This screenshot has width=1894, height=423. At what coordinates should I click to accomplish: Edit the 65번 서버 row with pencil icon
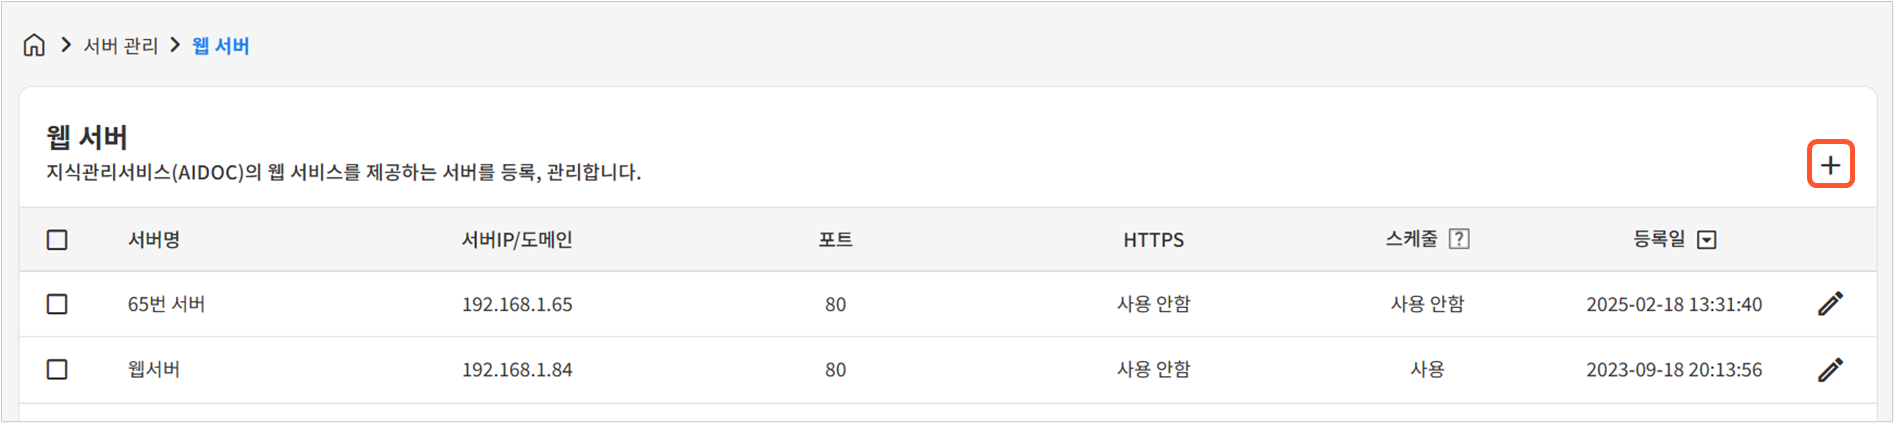[x=1830, y=304]
